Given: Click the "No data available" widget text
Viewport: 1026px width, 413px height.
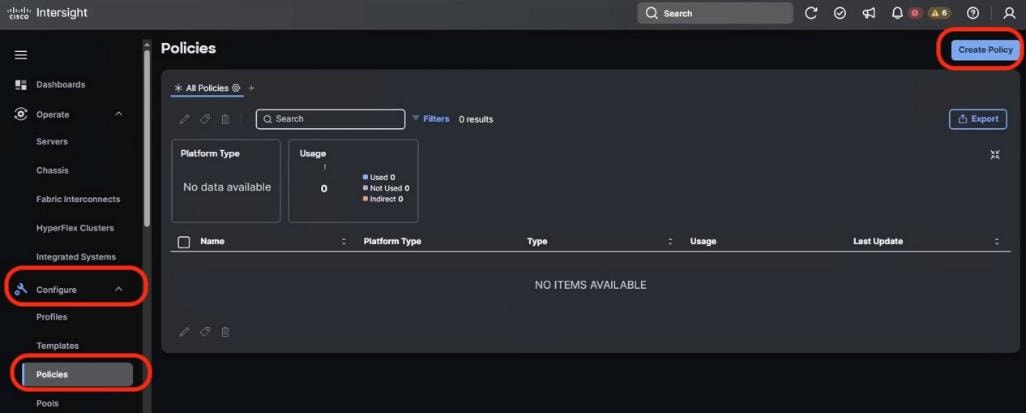Looking at the screenshot, I should tap(226, 187).
